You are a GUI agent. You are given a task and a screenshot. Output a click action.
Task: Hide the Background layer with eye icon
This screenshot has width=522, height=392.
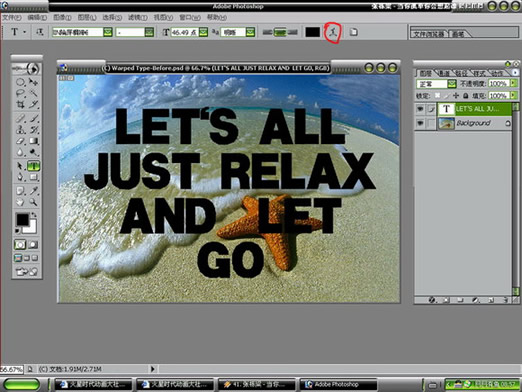click(x=420, y=123)
